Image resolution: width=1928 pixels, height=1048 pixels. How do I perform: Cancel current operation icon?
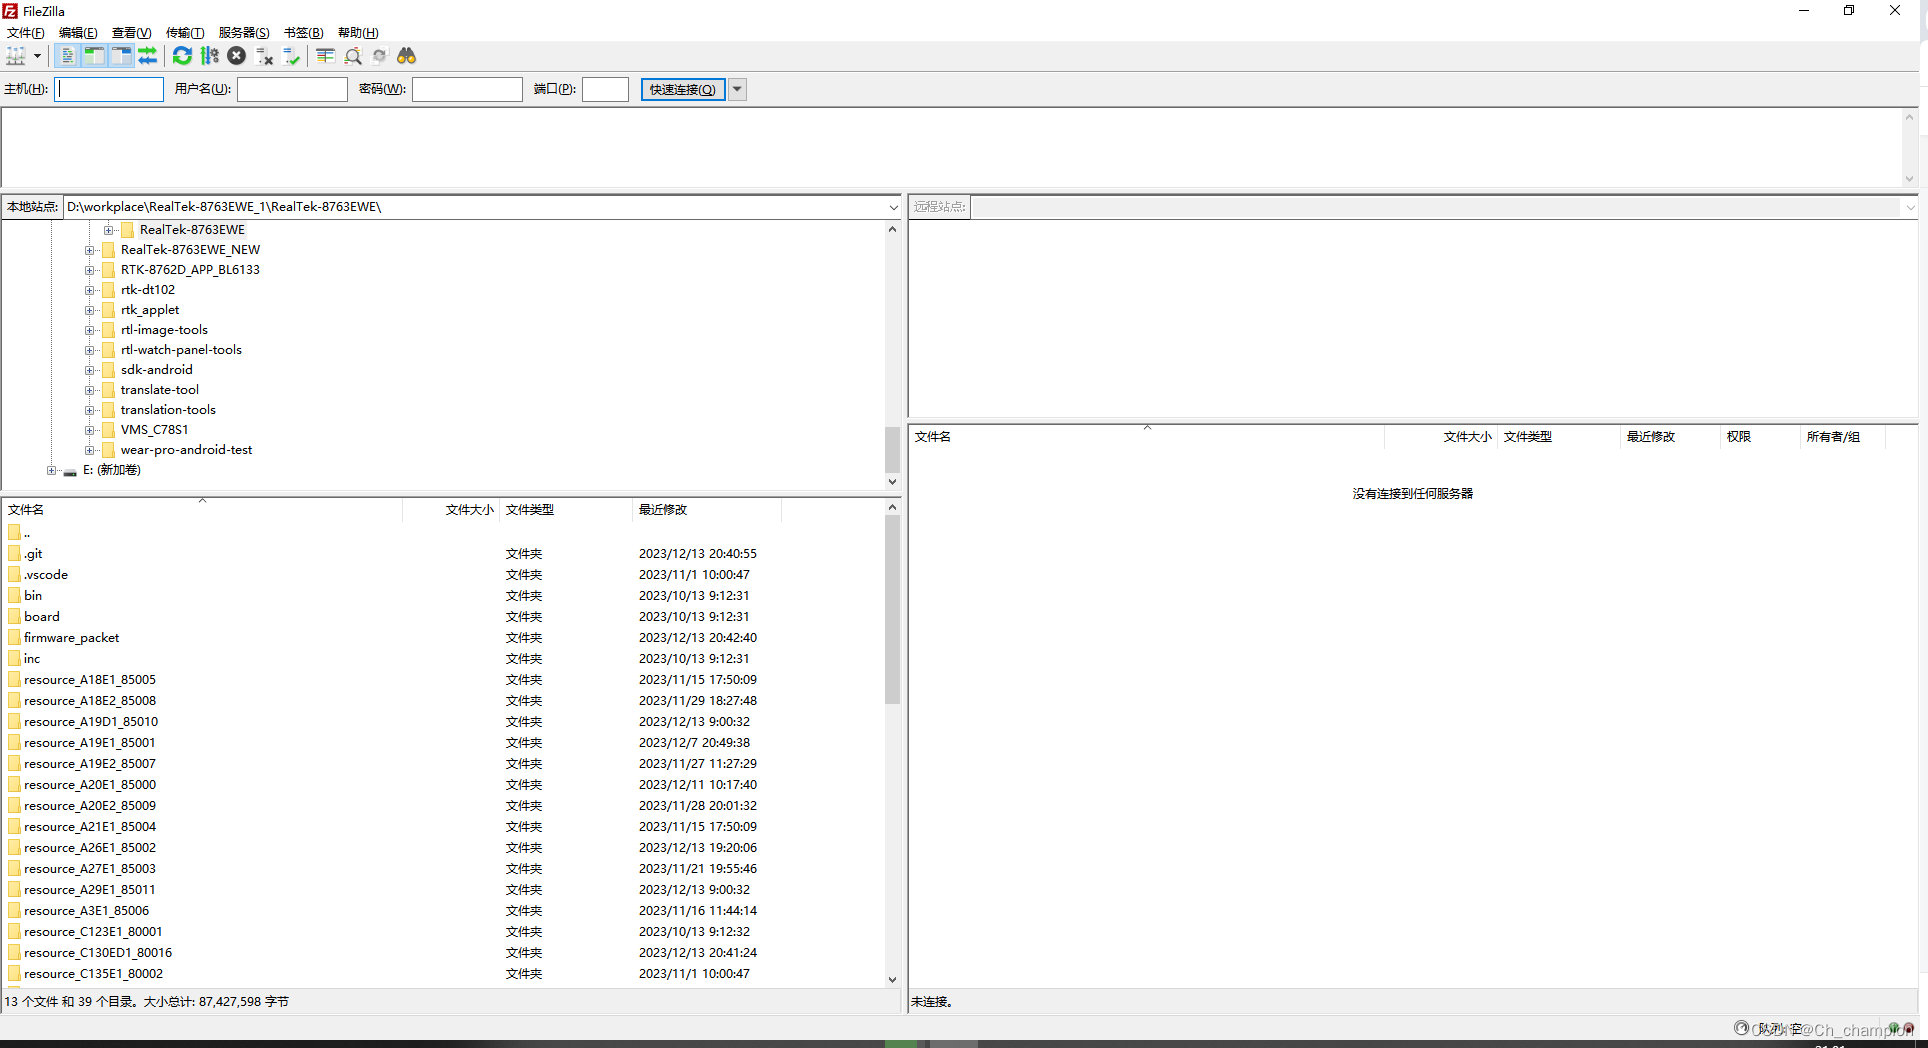[x=237, y=56]
